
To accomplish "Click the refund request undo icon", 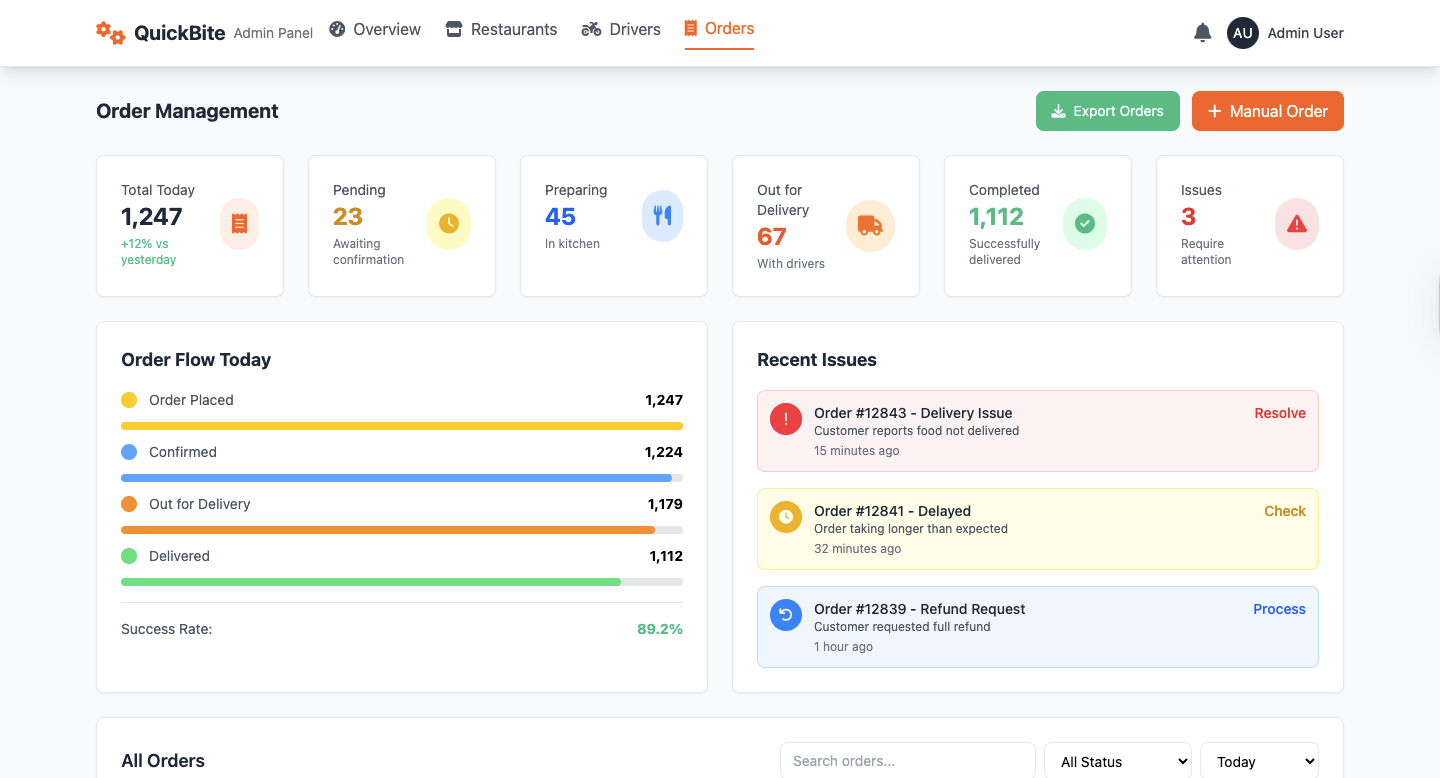I will click(x=786, y=615).
